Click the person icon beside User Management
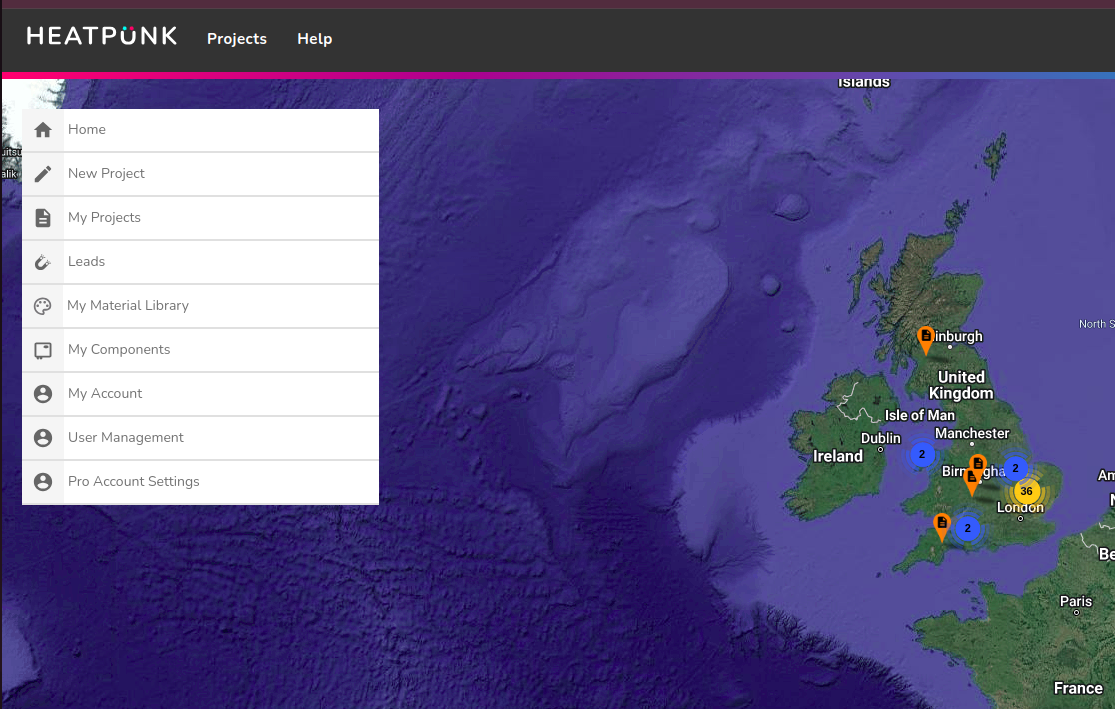 [x=43, y=438]
